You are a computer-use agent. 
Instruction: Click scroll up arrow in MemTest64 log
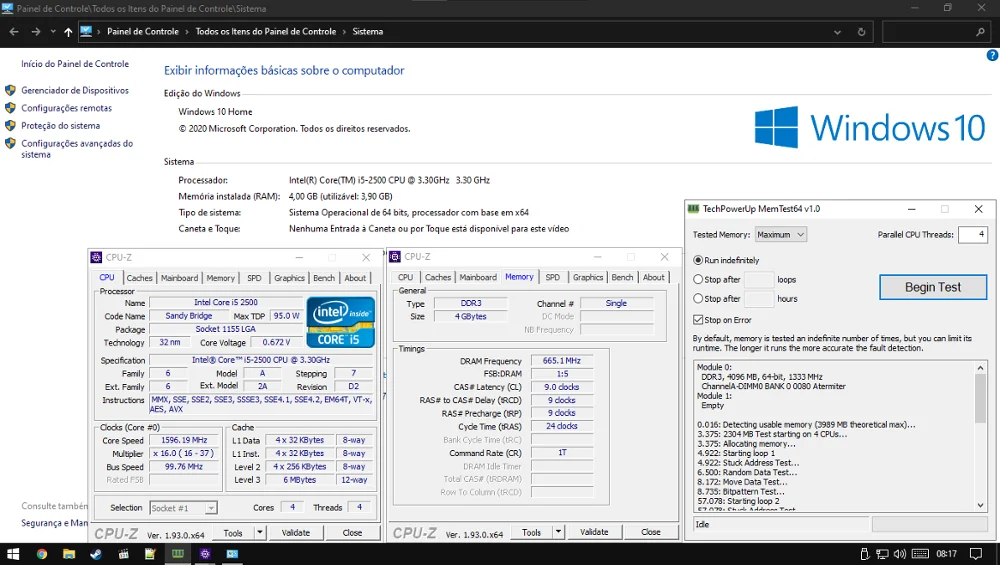pos(981,368)
